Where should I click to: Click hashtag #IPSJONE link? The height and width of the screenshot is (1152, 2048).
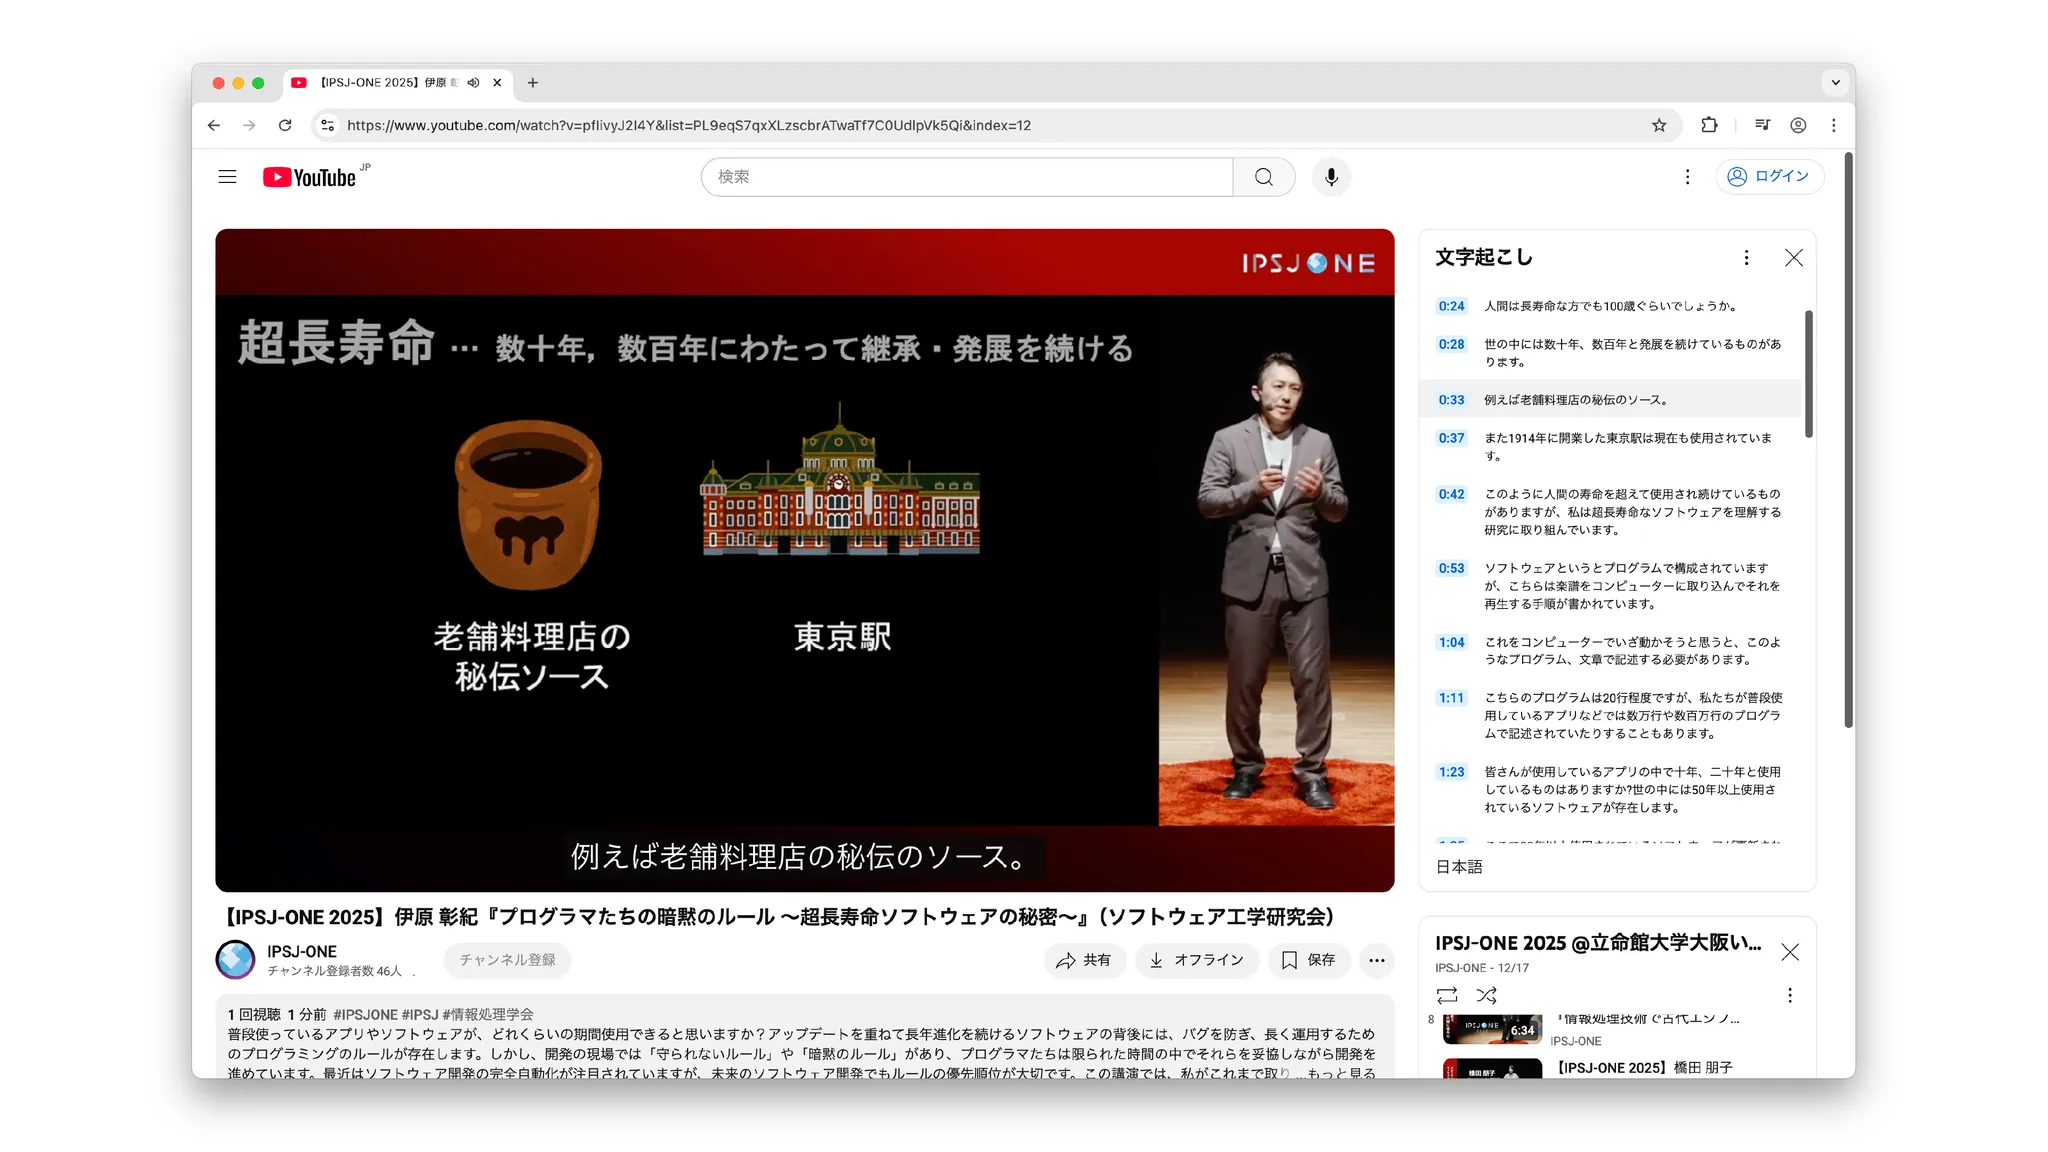pos(366,1014)
